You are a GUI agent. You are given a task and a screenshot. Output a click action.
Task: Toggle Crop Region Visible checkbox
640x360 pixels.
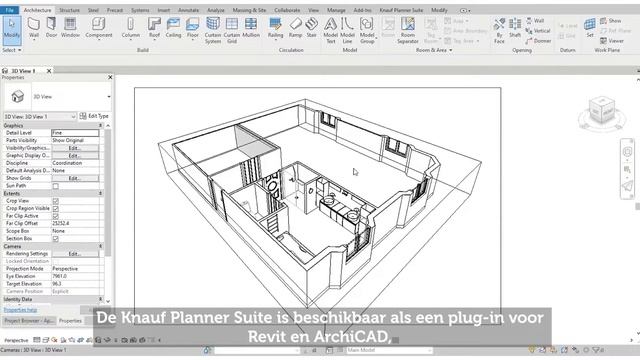pos(56,209)
